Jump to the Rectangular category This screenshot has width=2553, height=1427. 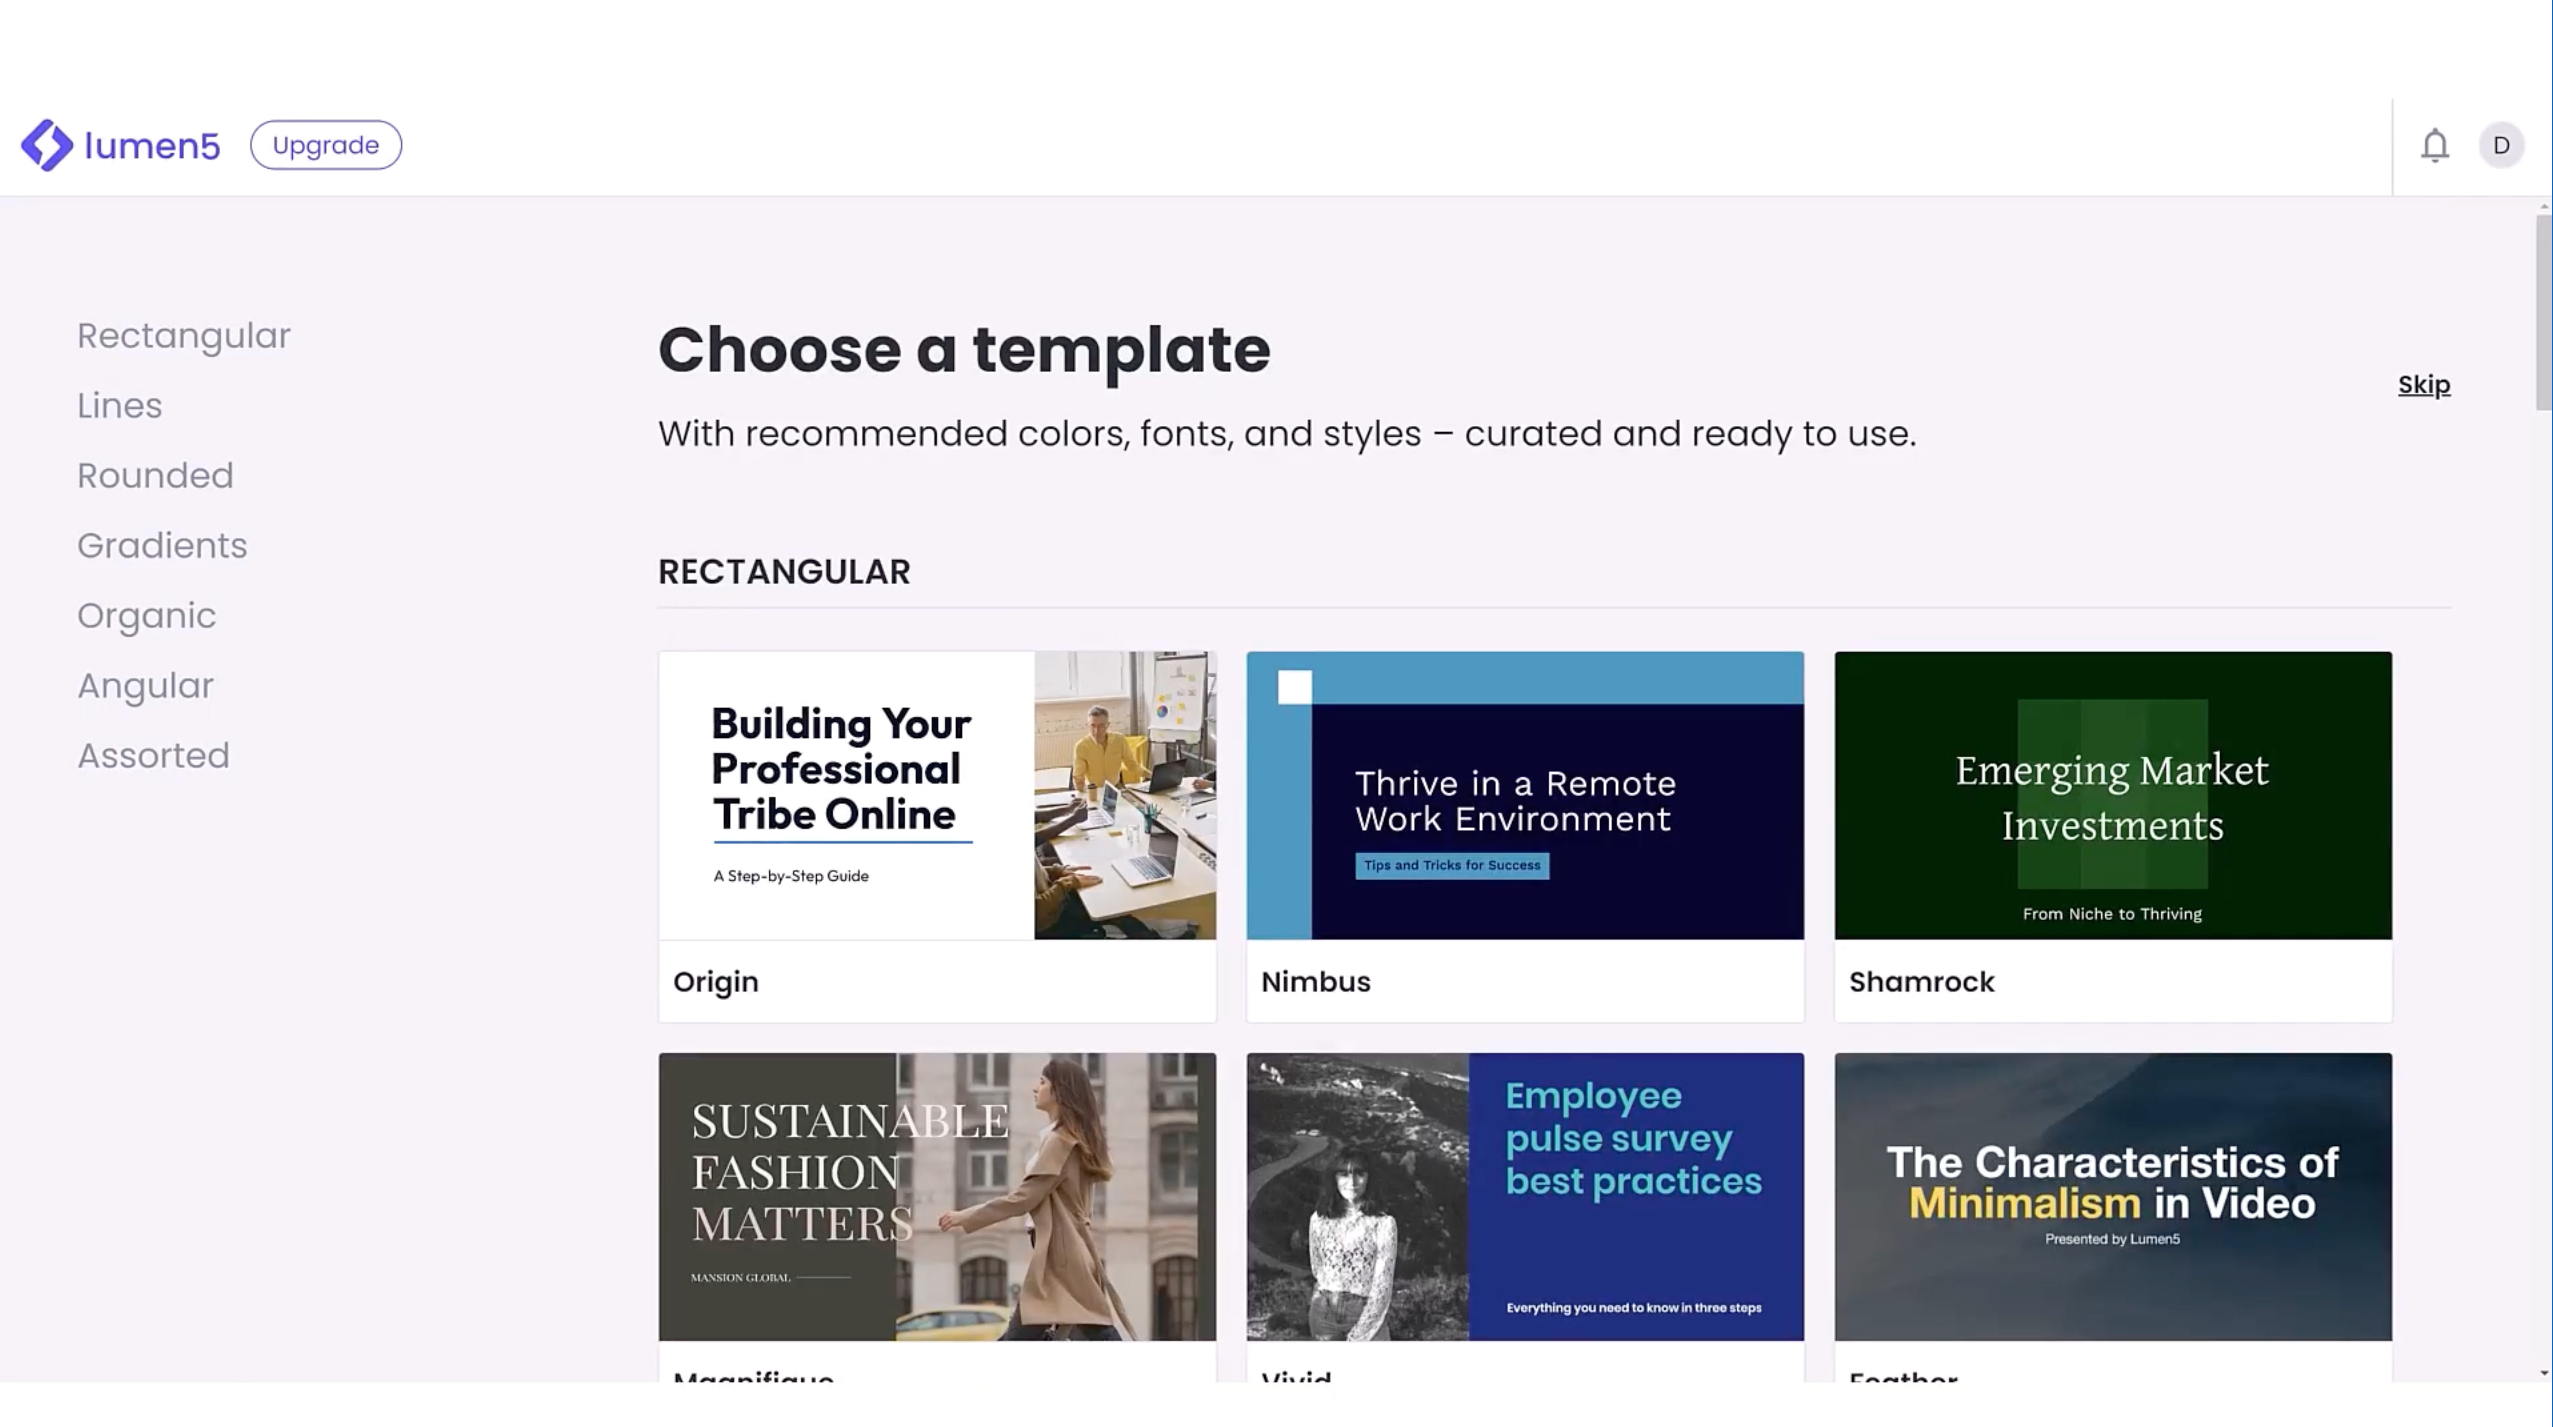[184, 336]
